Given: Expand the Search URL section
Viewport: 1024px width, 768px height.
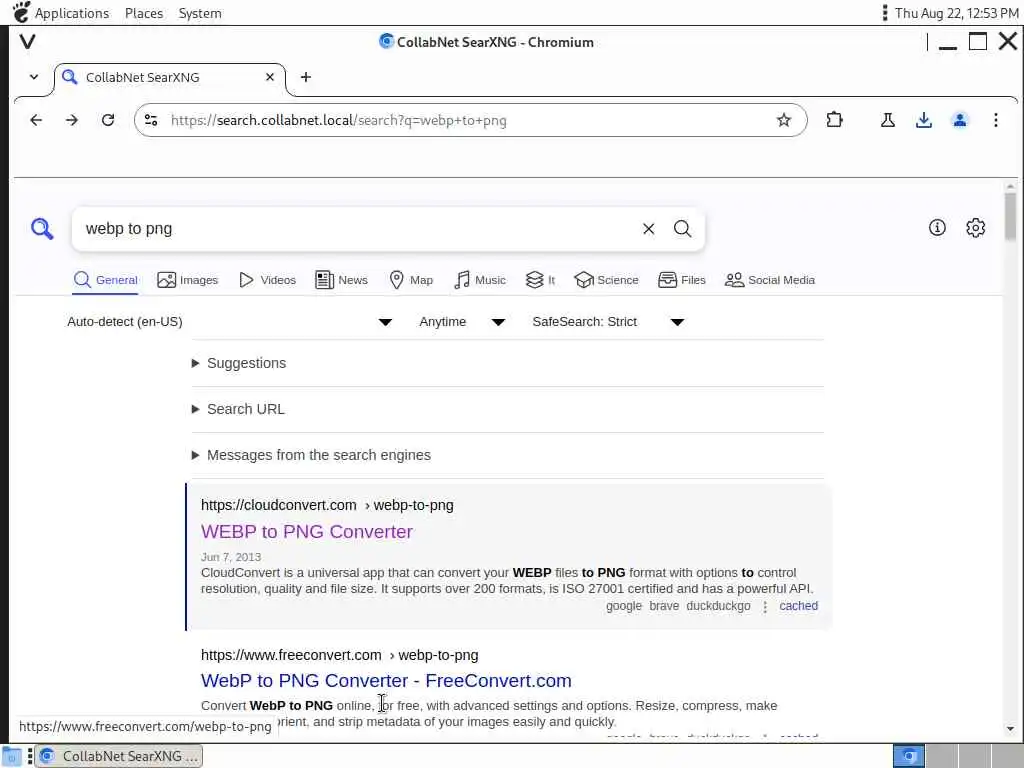Looking at the screenshot, I should tap(238, 409).
